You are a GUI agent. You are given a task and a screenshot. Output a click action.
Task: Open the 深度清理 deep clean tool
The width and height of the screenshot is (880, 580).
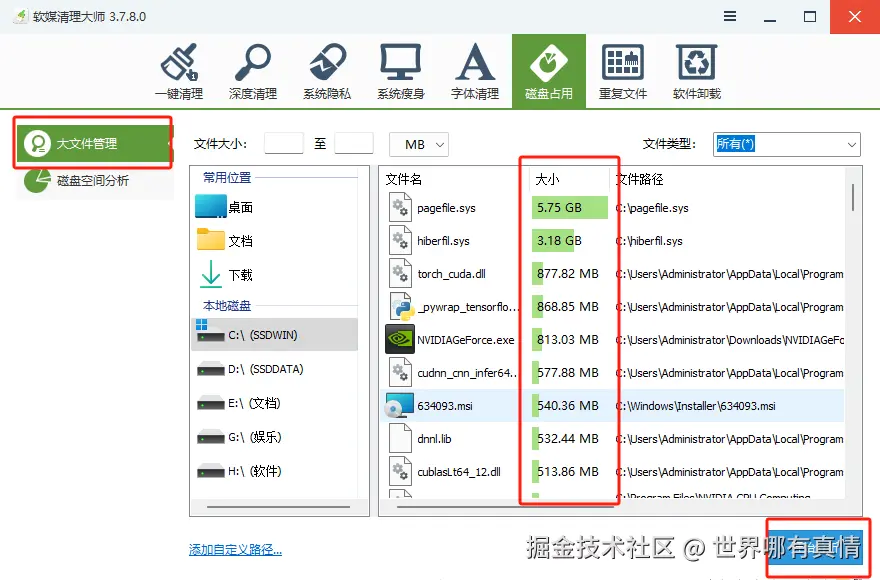[x=253, y=71]
